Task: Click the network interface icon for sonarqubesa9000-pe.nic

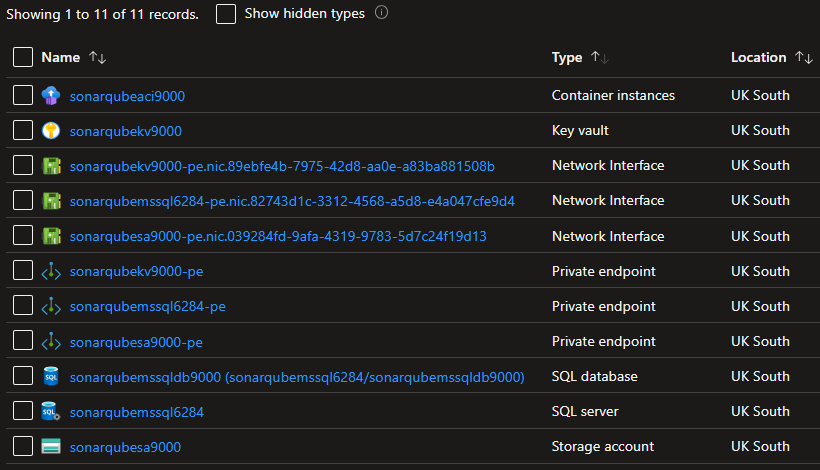Action: pos(51,236)
